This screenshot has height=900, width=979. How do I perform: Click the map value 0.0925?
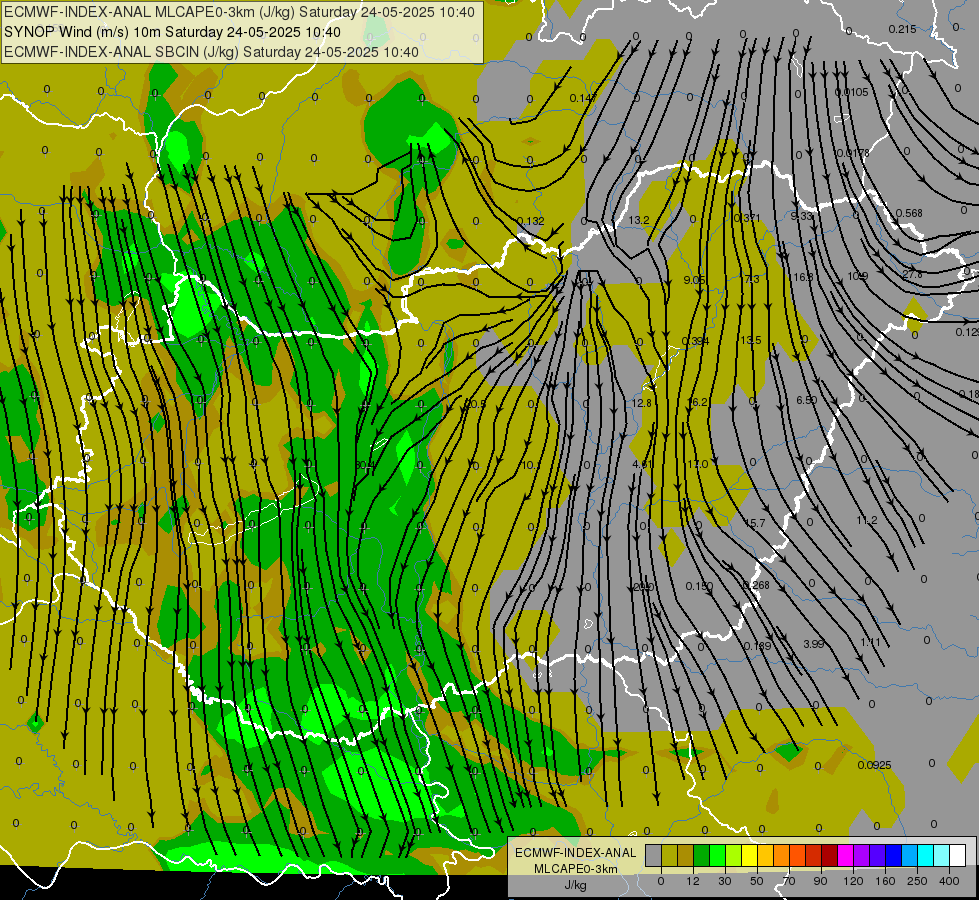874,765
